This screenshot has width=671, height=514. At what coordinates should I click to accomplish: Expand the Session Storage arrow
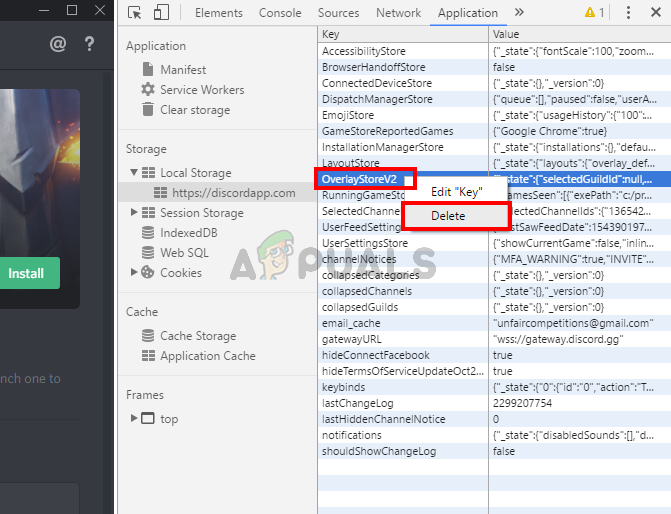tap(134, 212)
